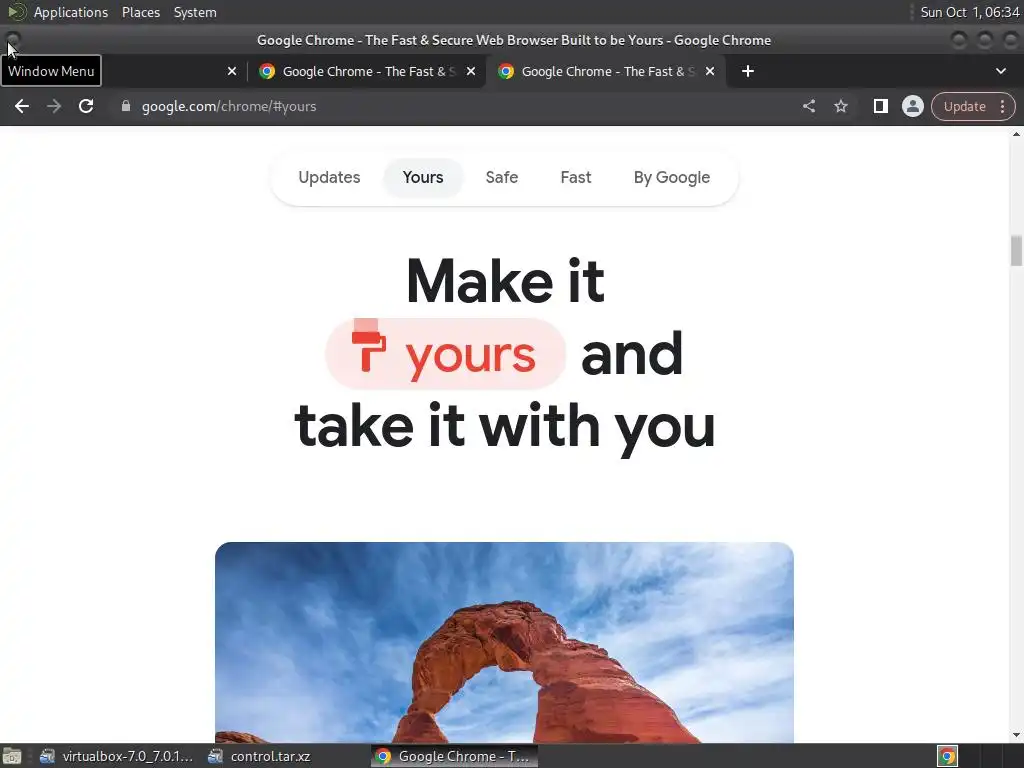The image size is (1024, 768).
Task: Click the show desktop icon in taskbar
Action: [x=12, y=756]
